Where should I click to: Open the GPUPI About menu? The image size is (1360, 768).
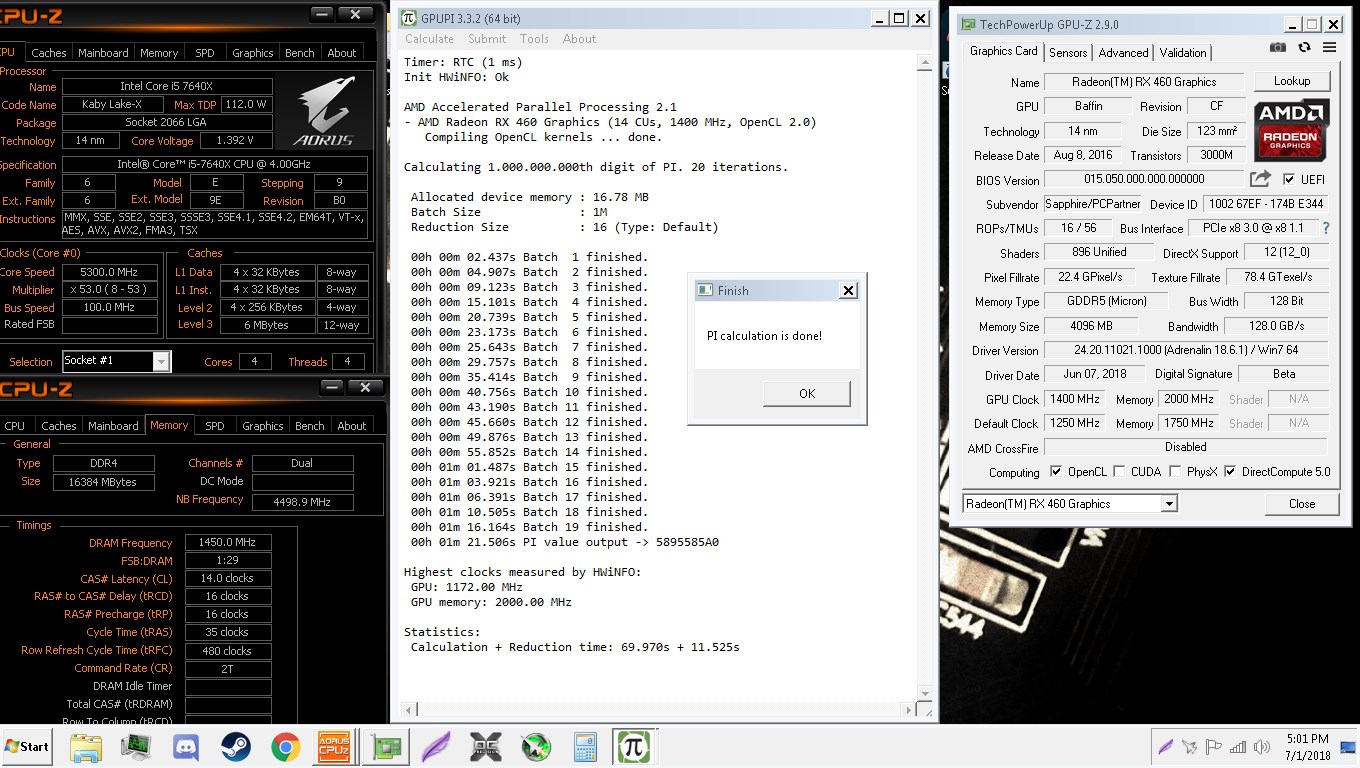579,39
